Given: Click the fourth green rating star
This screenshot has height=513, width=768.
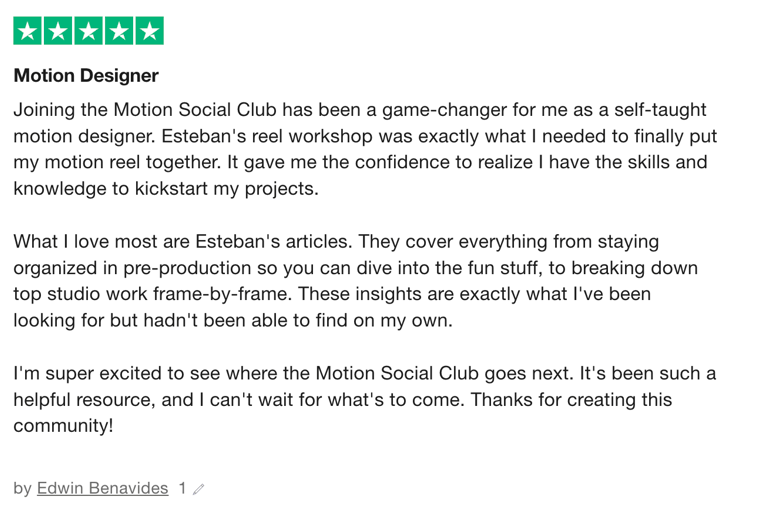Looking at the screenshot, I should (x=119, y=31).
